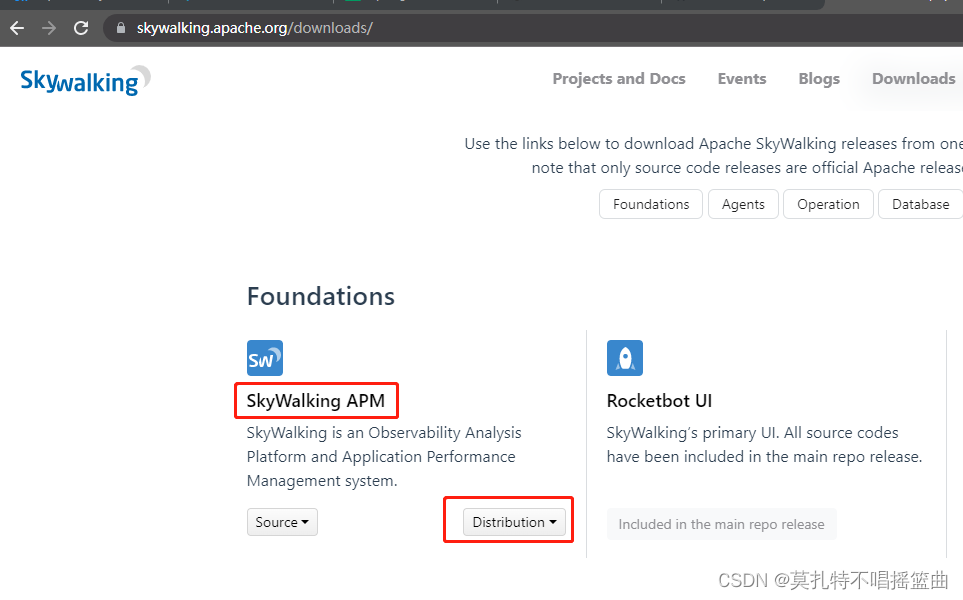Image resolution: width=963 pixels, height=600 pixels.
Task: Click 'Included in the main repo release' label
Action: tap(721, 524)
